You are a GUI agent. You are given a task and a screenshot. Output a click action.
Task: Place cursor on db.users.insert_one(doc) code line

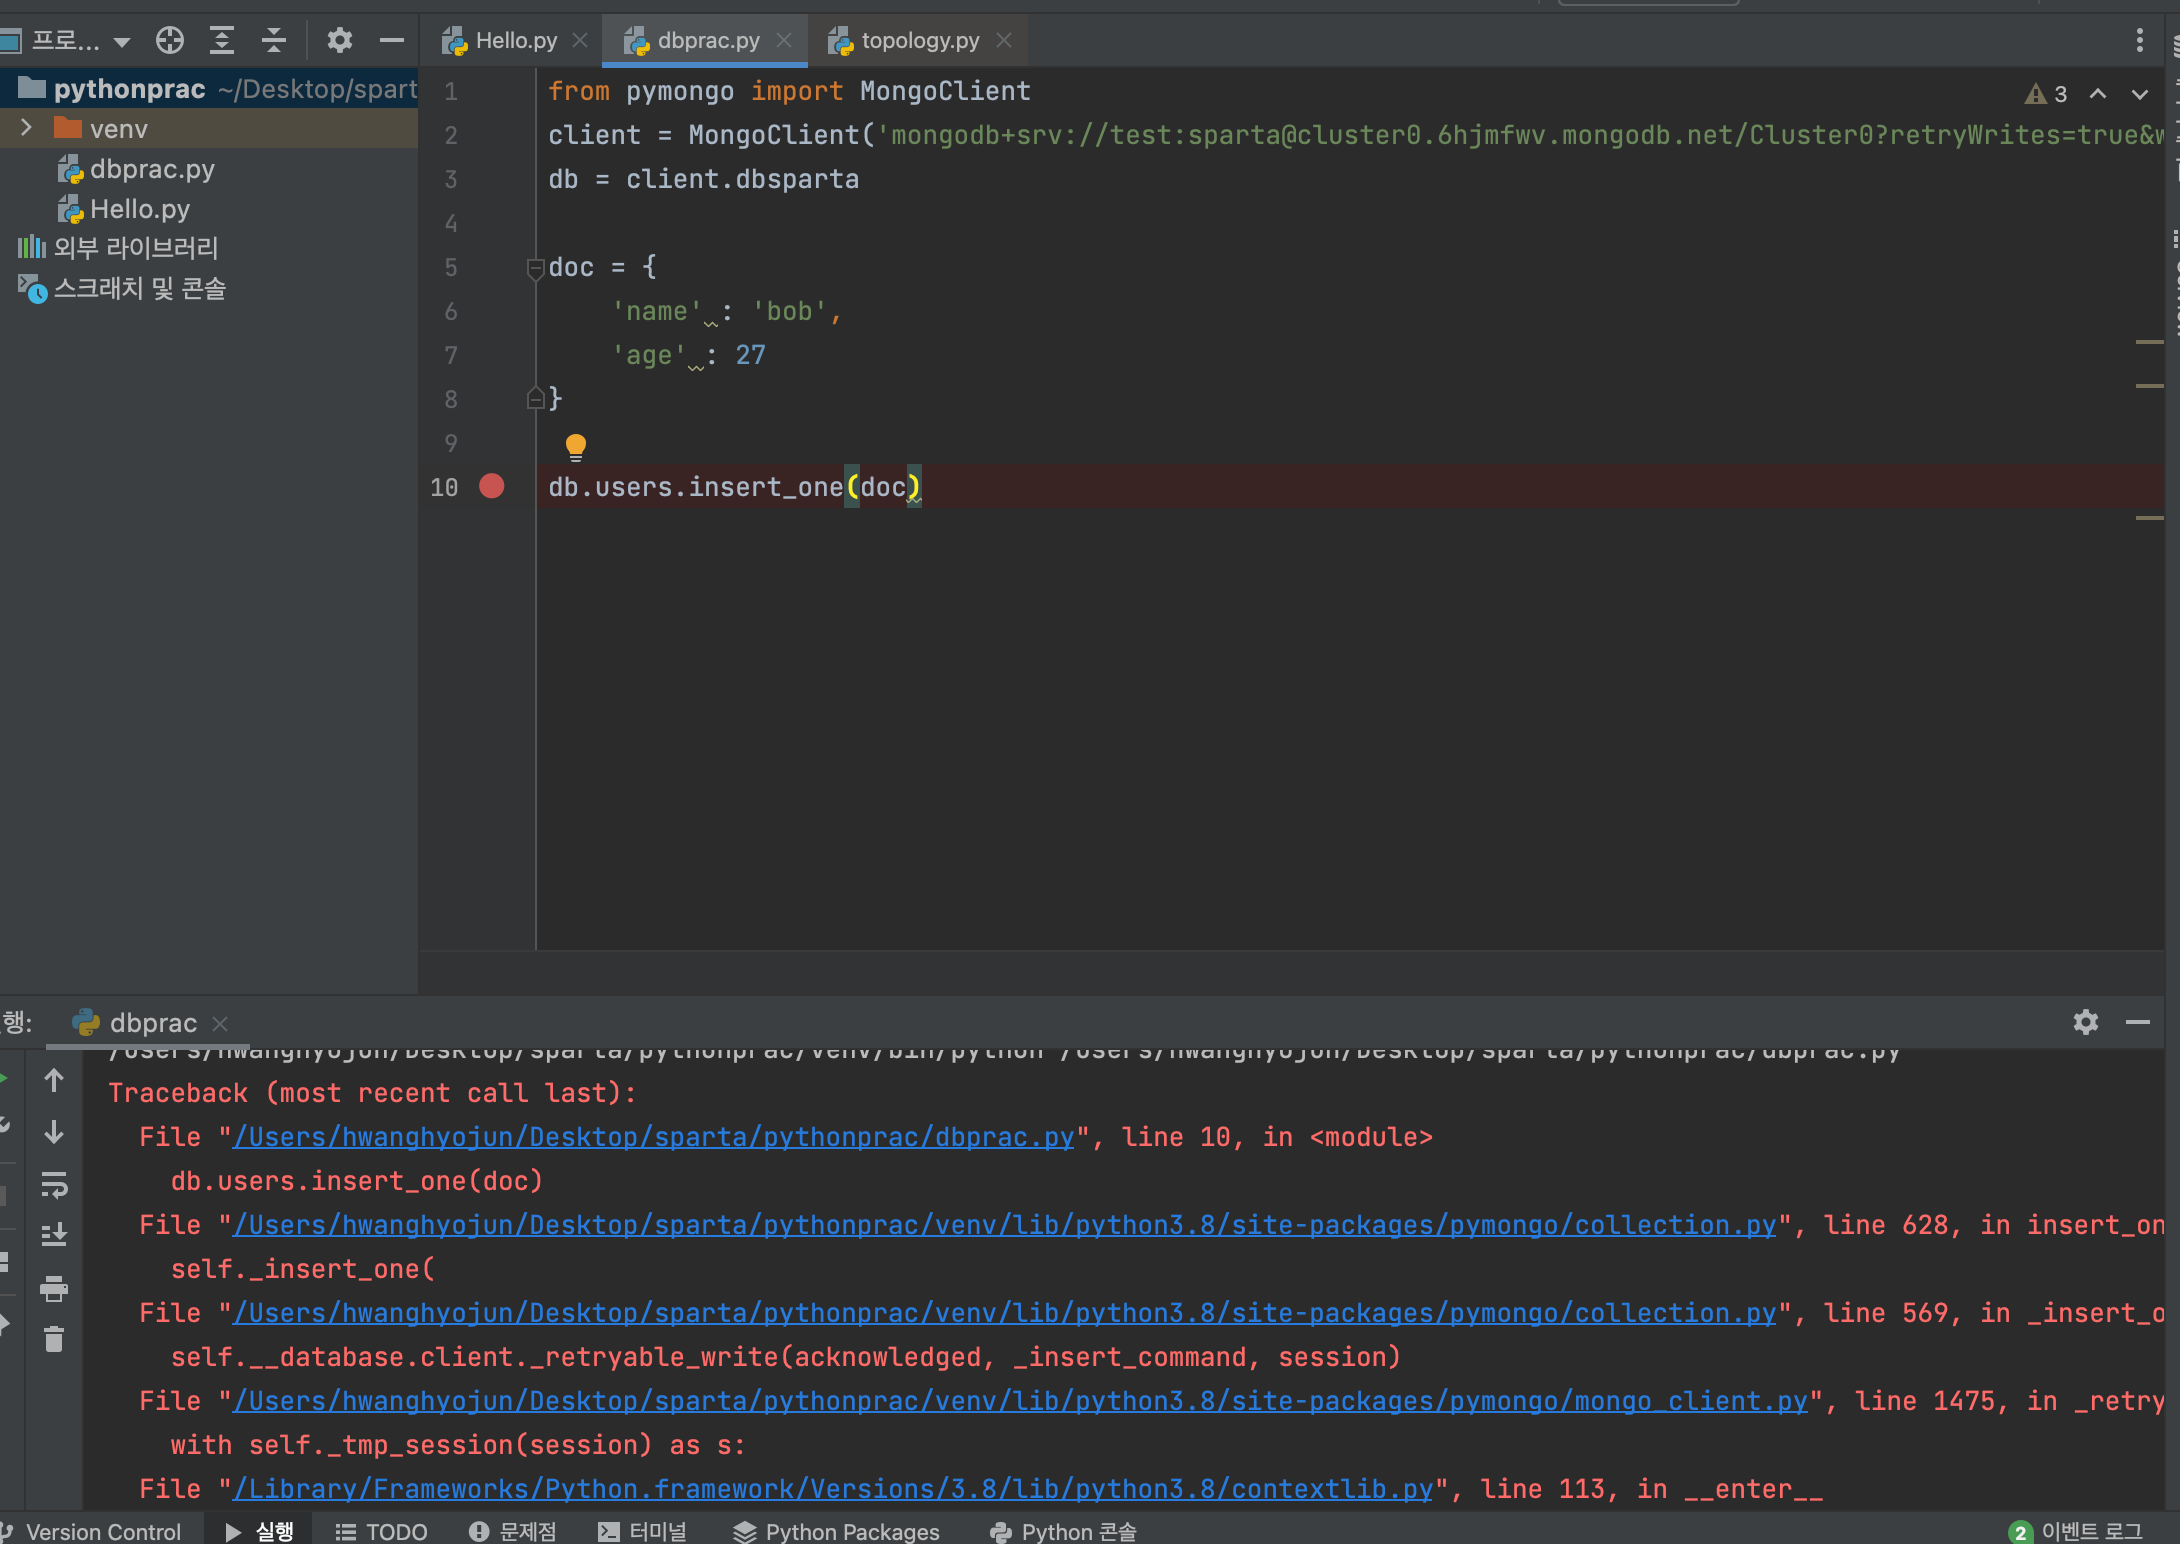click(735, 487)
